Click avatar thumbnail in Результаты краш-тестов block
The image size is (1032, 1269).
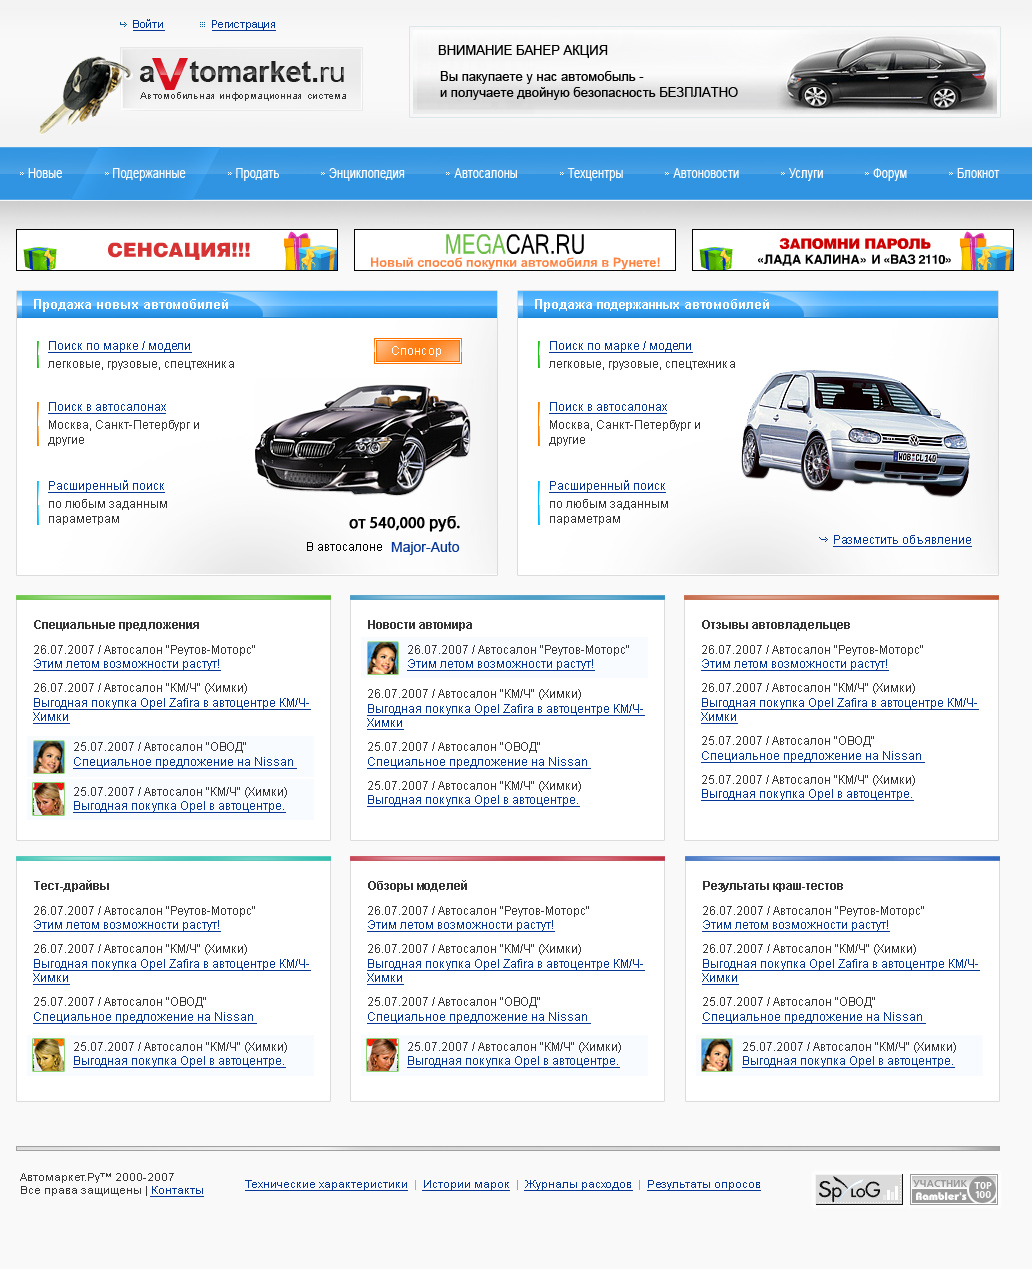[717, 1055]
